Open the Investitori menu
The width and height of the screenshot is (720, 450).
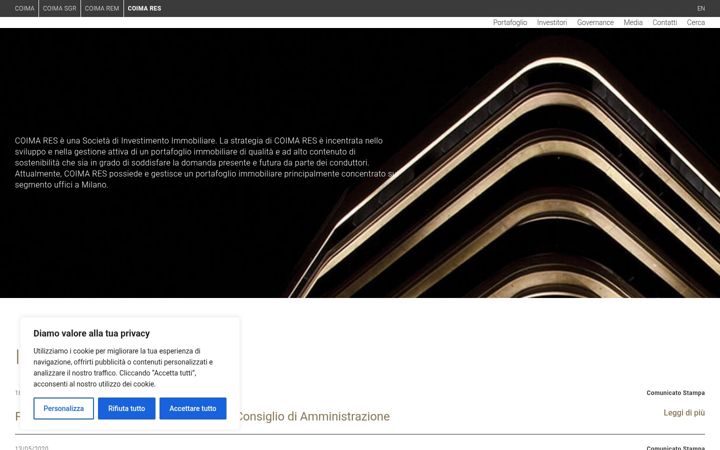pyautogui.click(x=552, y=22)
